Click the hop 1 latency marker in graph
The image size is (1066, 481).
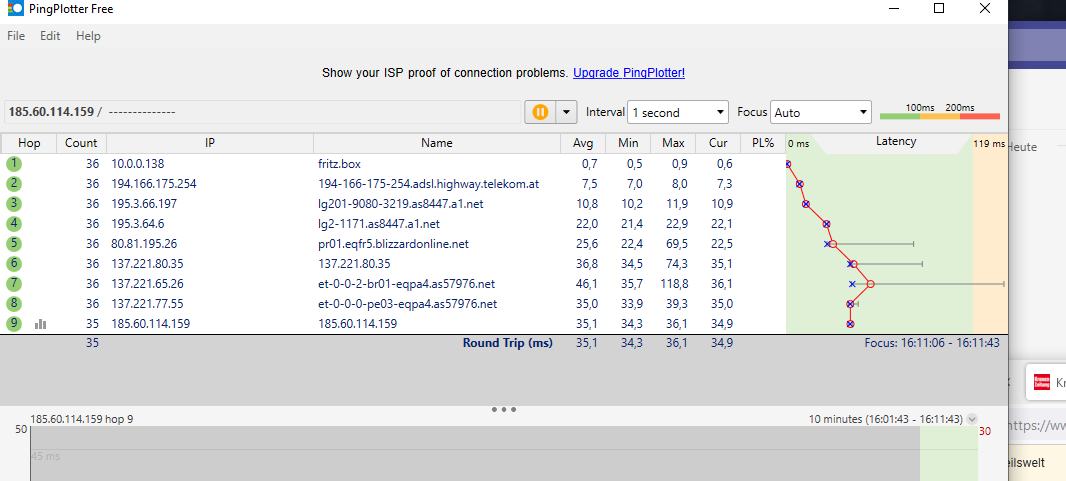point(788,164)
